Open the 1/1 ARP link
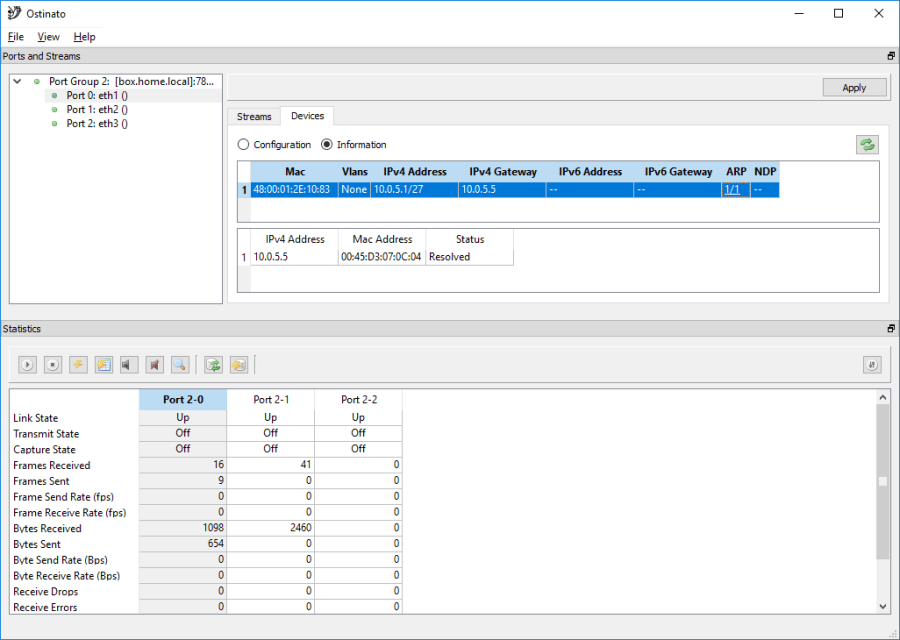The height and width of the screenshot is (640, 900). point(732,189)
